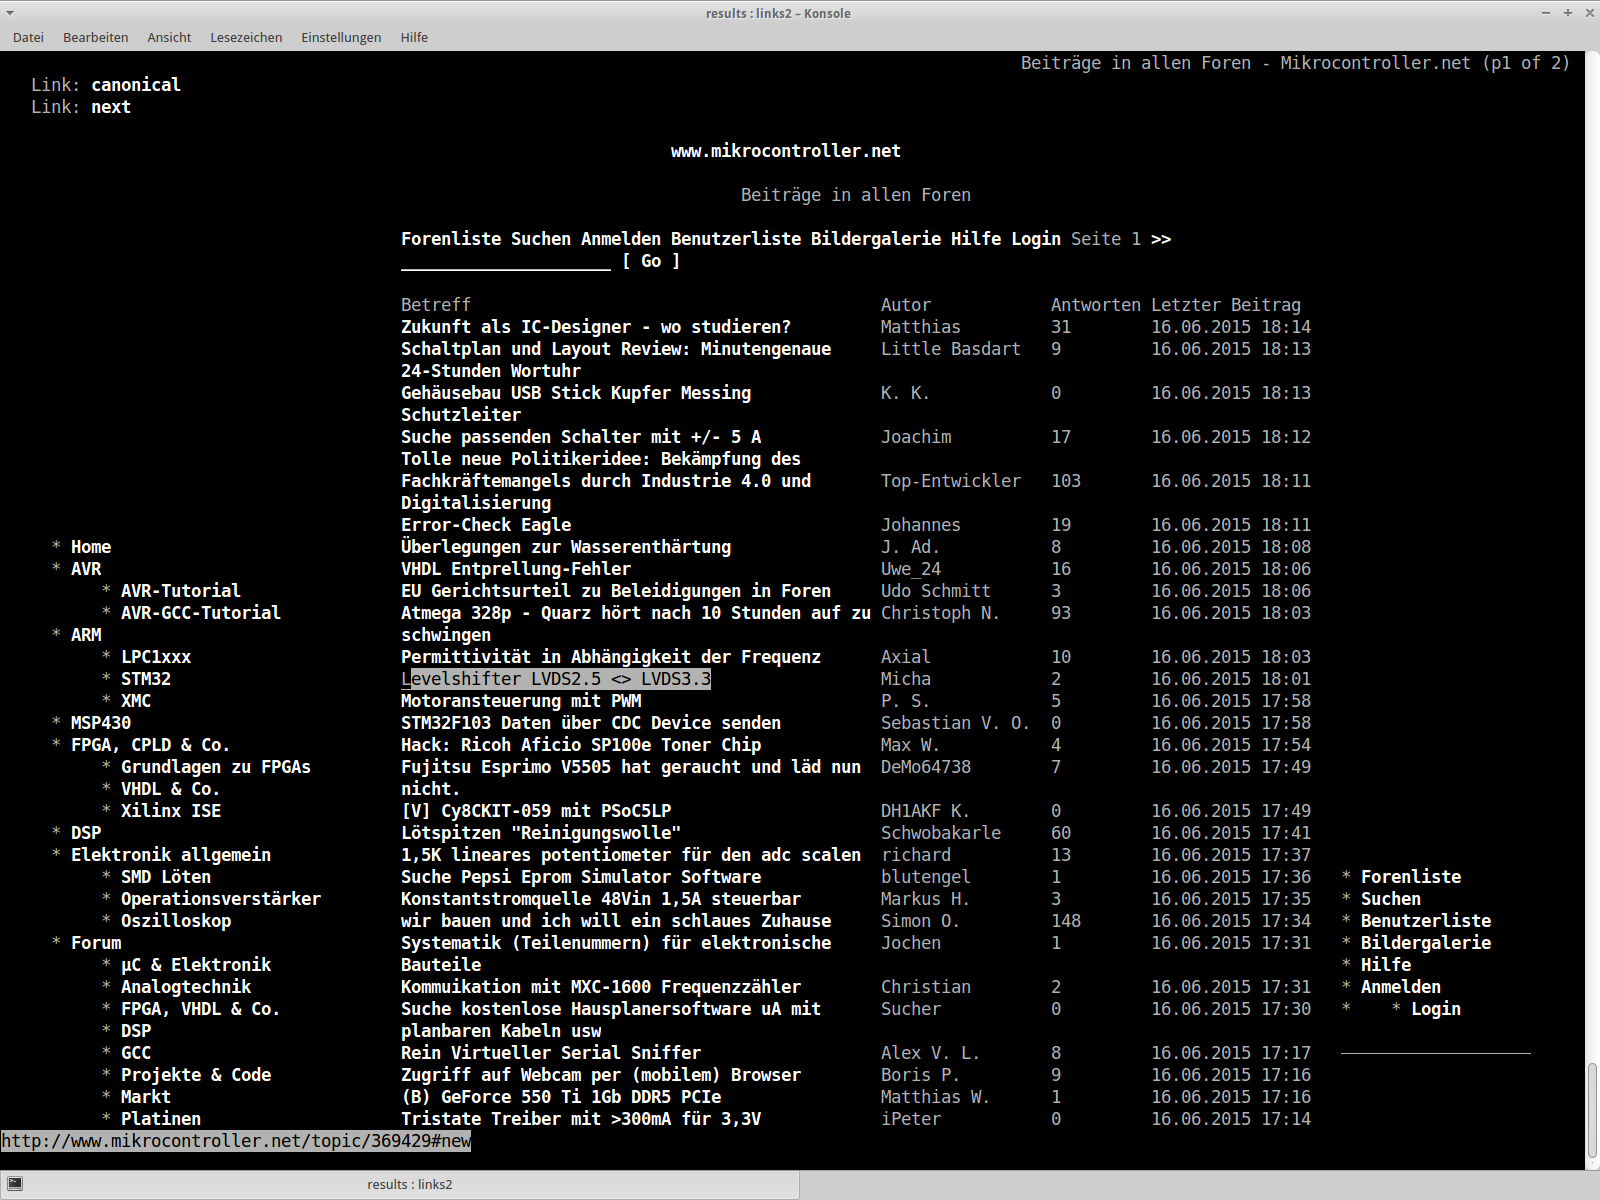Click the Login link

[x=1036, y=239]
